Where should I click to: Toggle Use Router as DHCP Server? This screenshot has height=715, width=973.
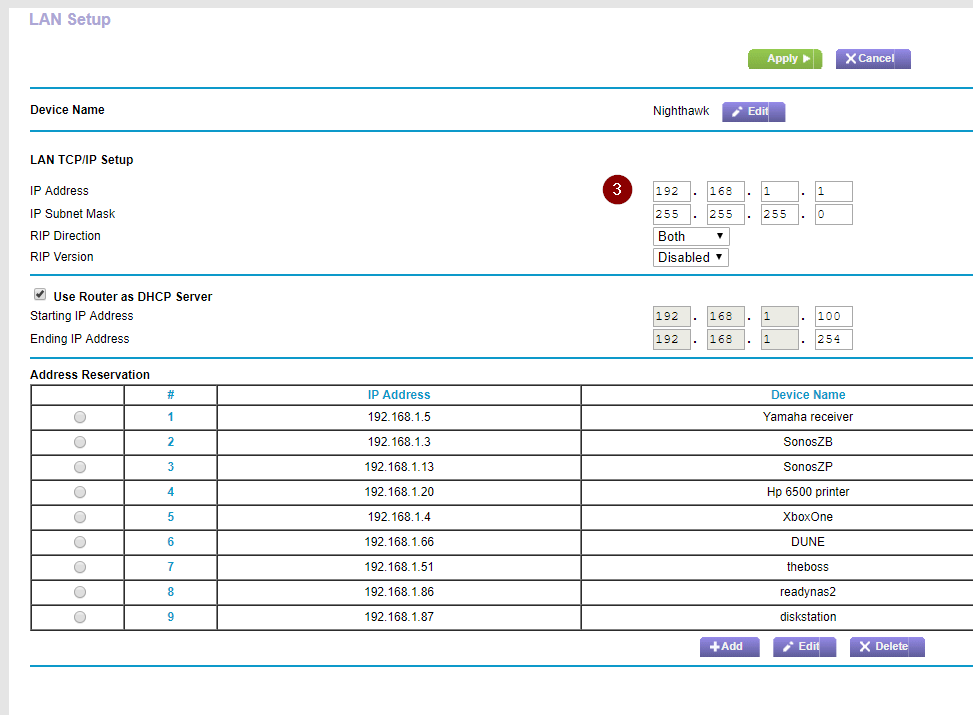[40, 295]
